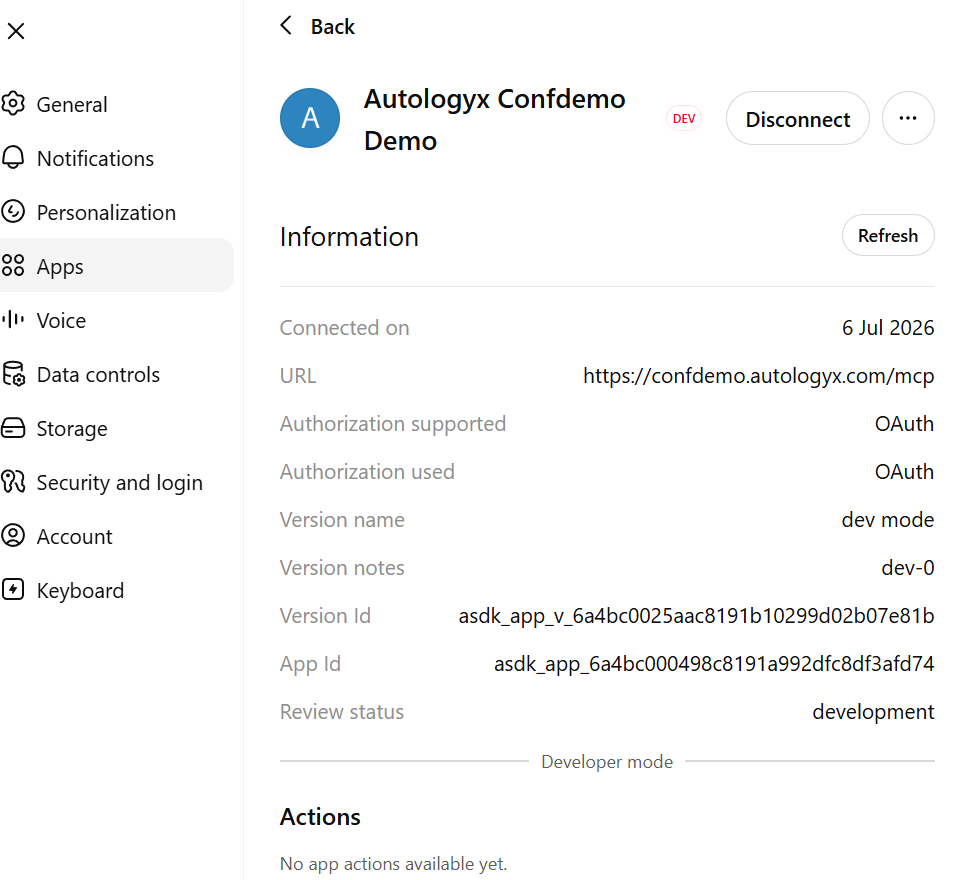Refresh the app information

tap(888, 236)
